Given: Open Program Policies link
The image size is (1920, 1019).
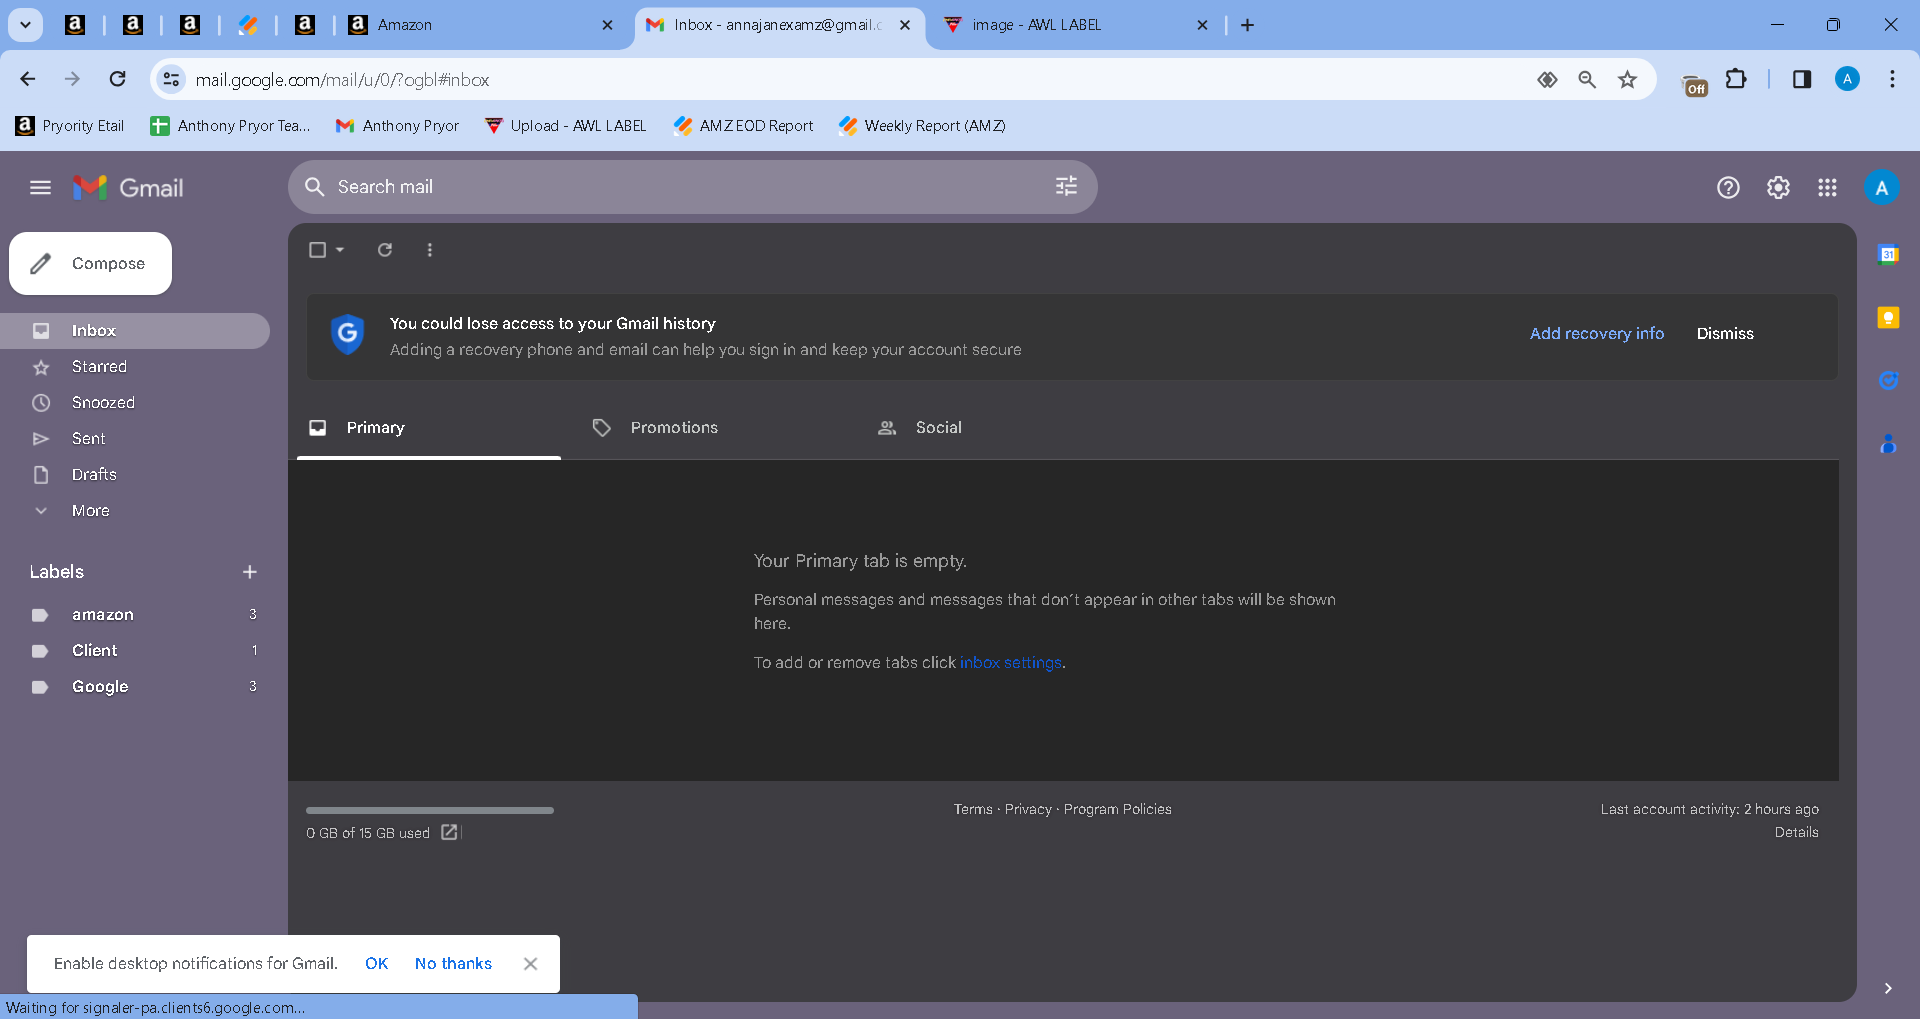Looking at the screenshot, I should 1117,809.
